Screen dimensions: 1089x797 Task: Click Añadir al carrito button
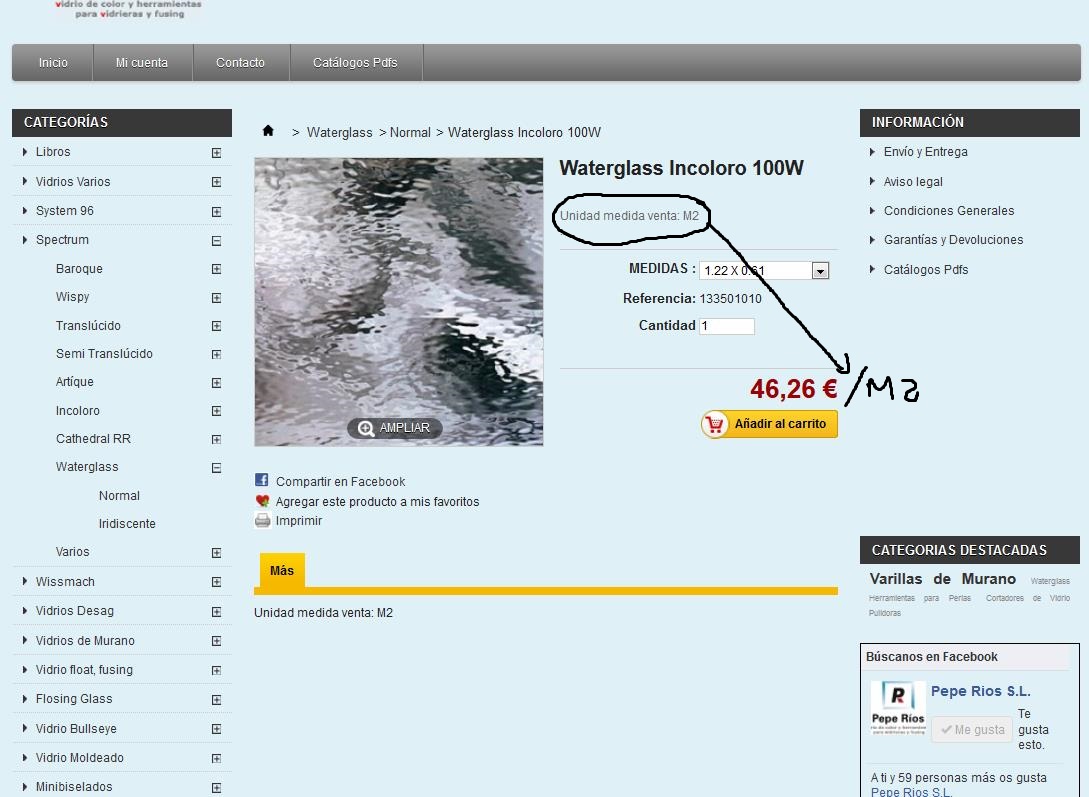point(769,424)
